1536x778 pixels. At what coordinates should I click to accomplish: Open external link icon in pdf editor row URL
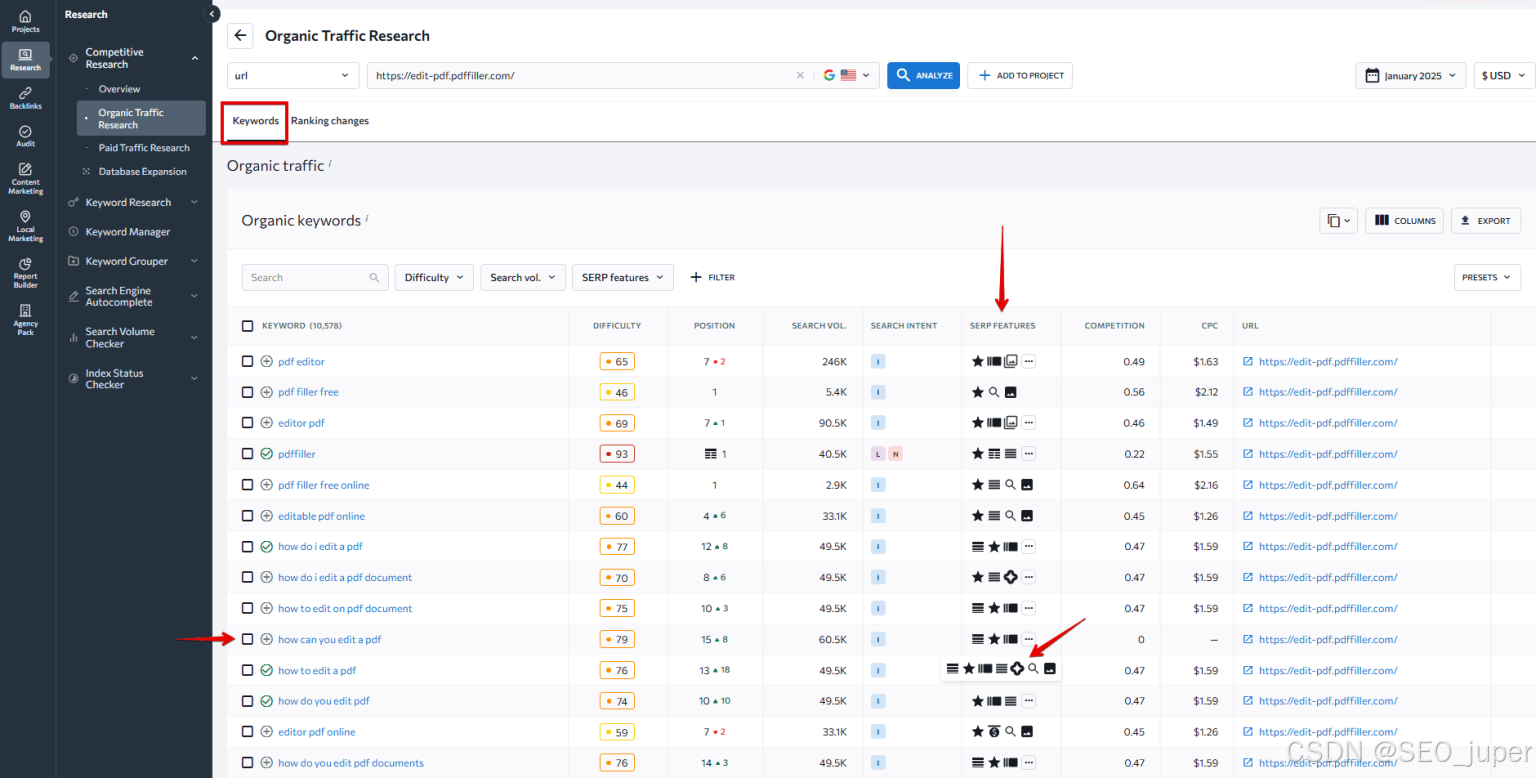point(1247,361)
